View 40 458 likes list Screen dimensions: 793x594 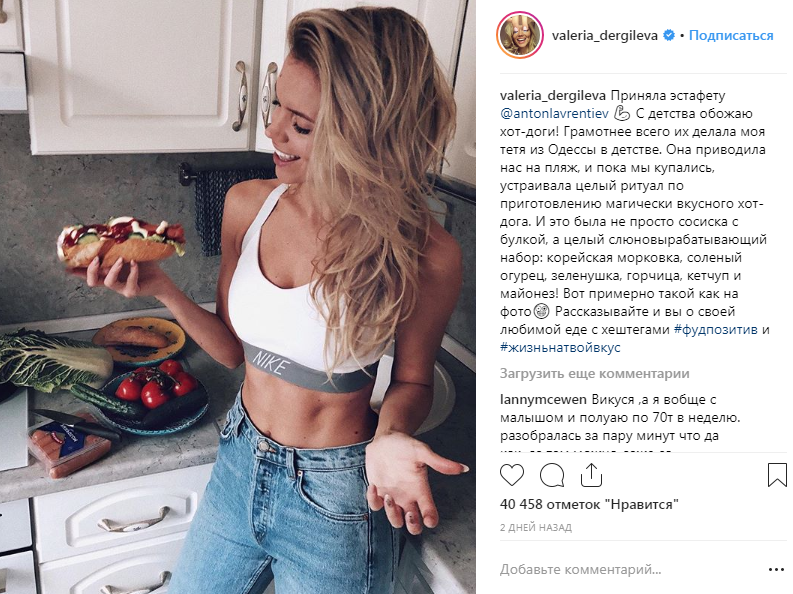pos(589,504)
